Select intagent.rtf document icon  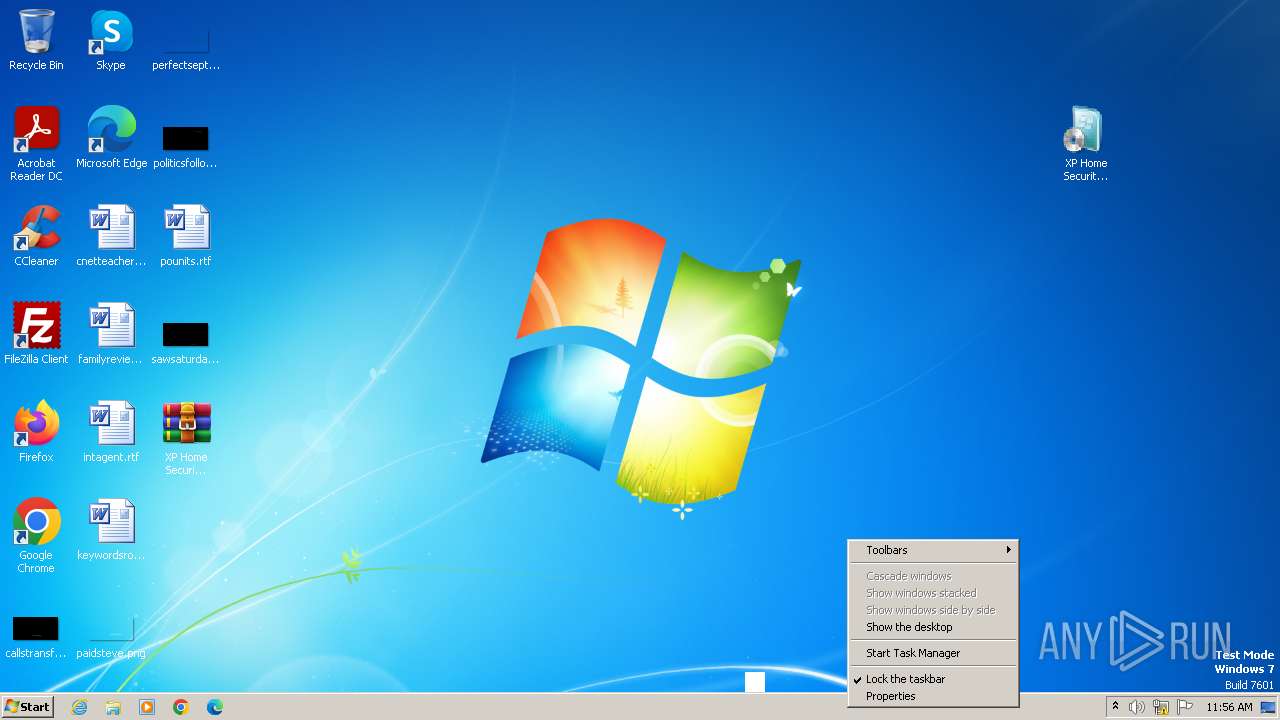tap(111, 432)
